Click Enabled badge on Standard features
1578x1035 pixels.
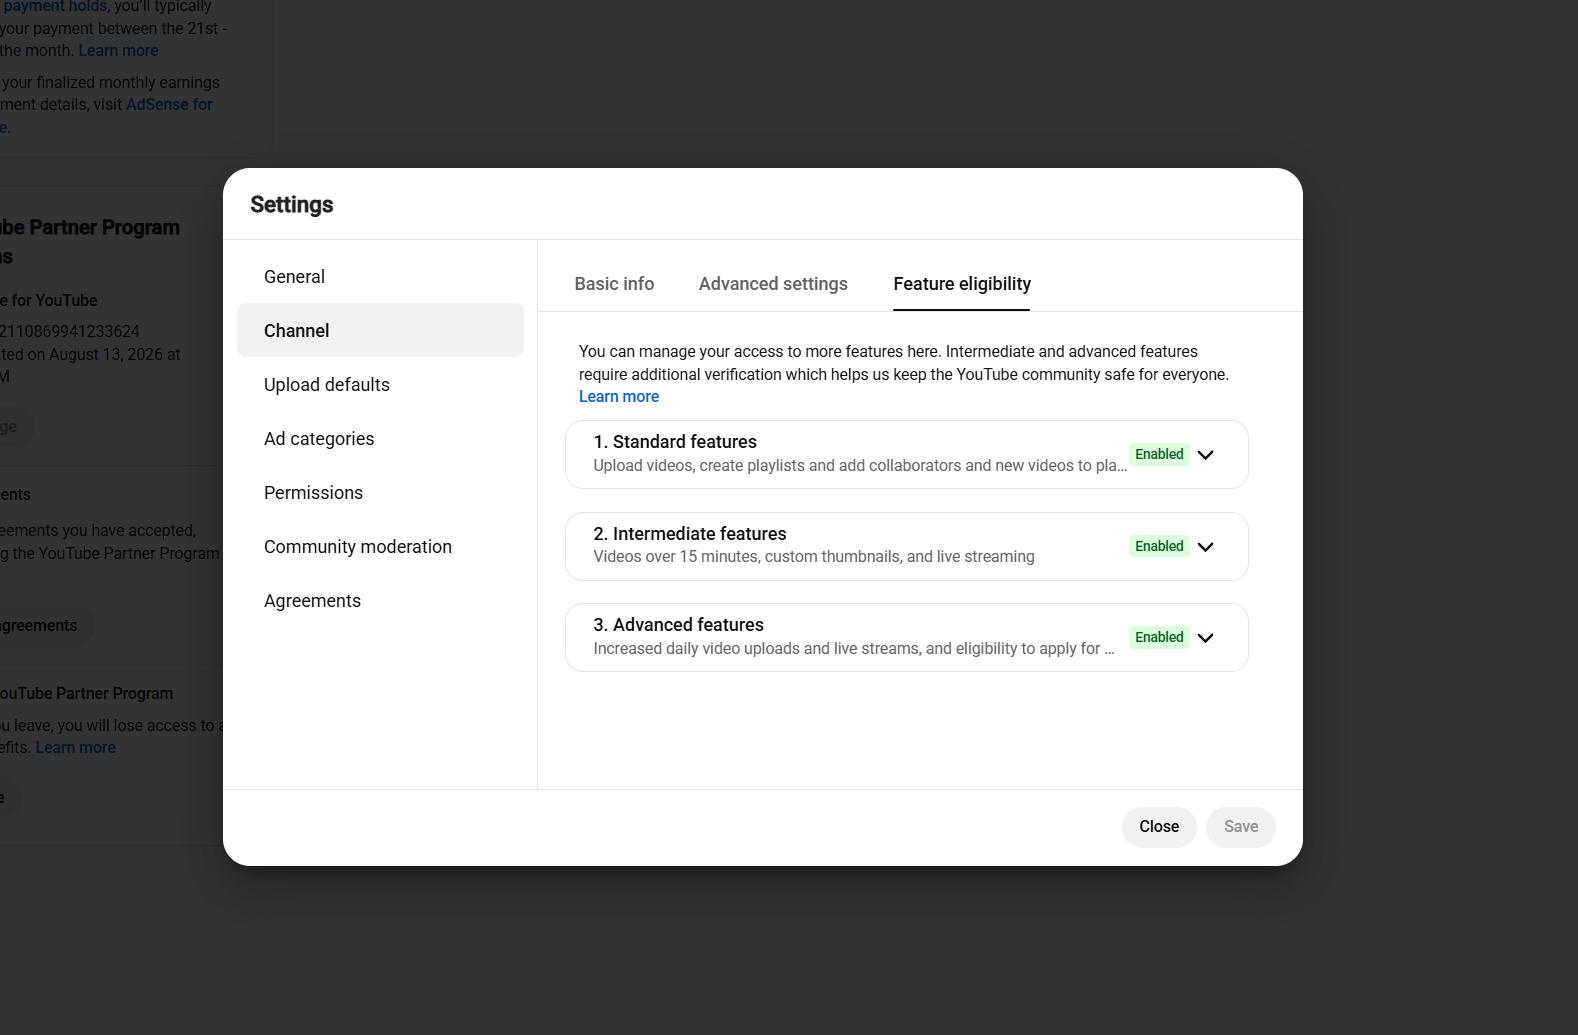[1159, 454]
